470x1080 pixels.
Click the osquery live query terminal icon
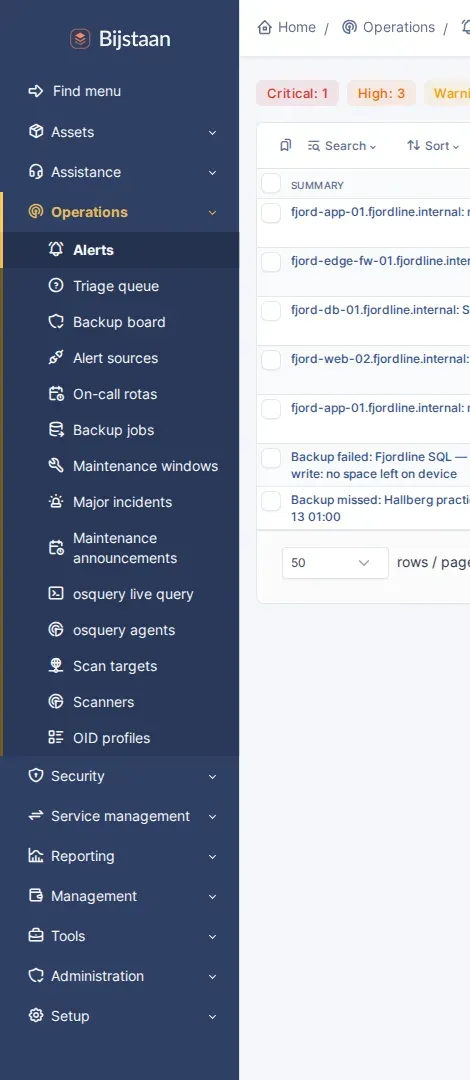click(x=56, y=594)
